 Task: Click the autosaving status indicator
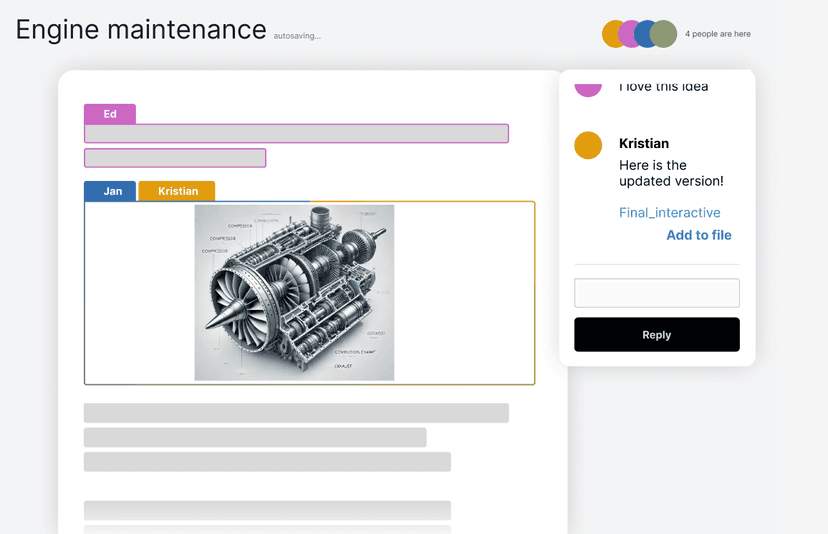coord(297,36)
